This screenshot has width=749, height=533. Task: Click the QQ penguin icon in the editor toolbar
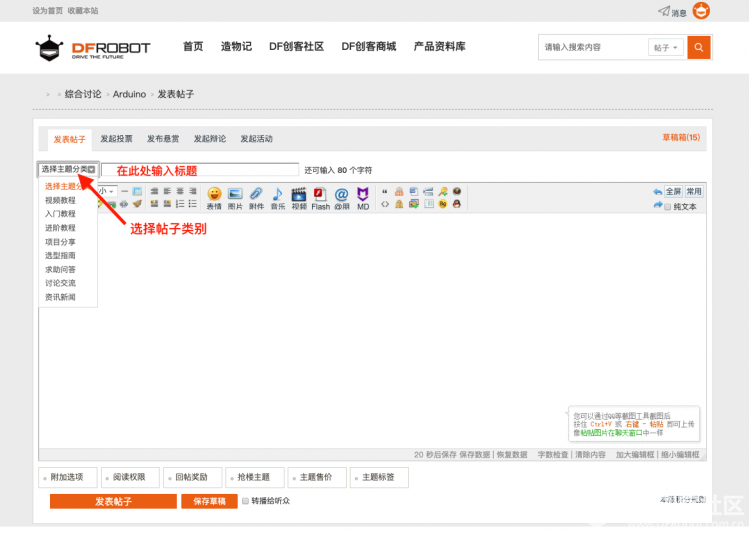point(457,204)
